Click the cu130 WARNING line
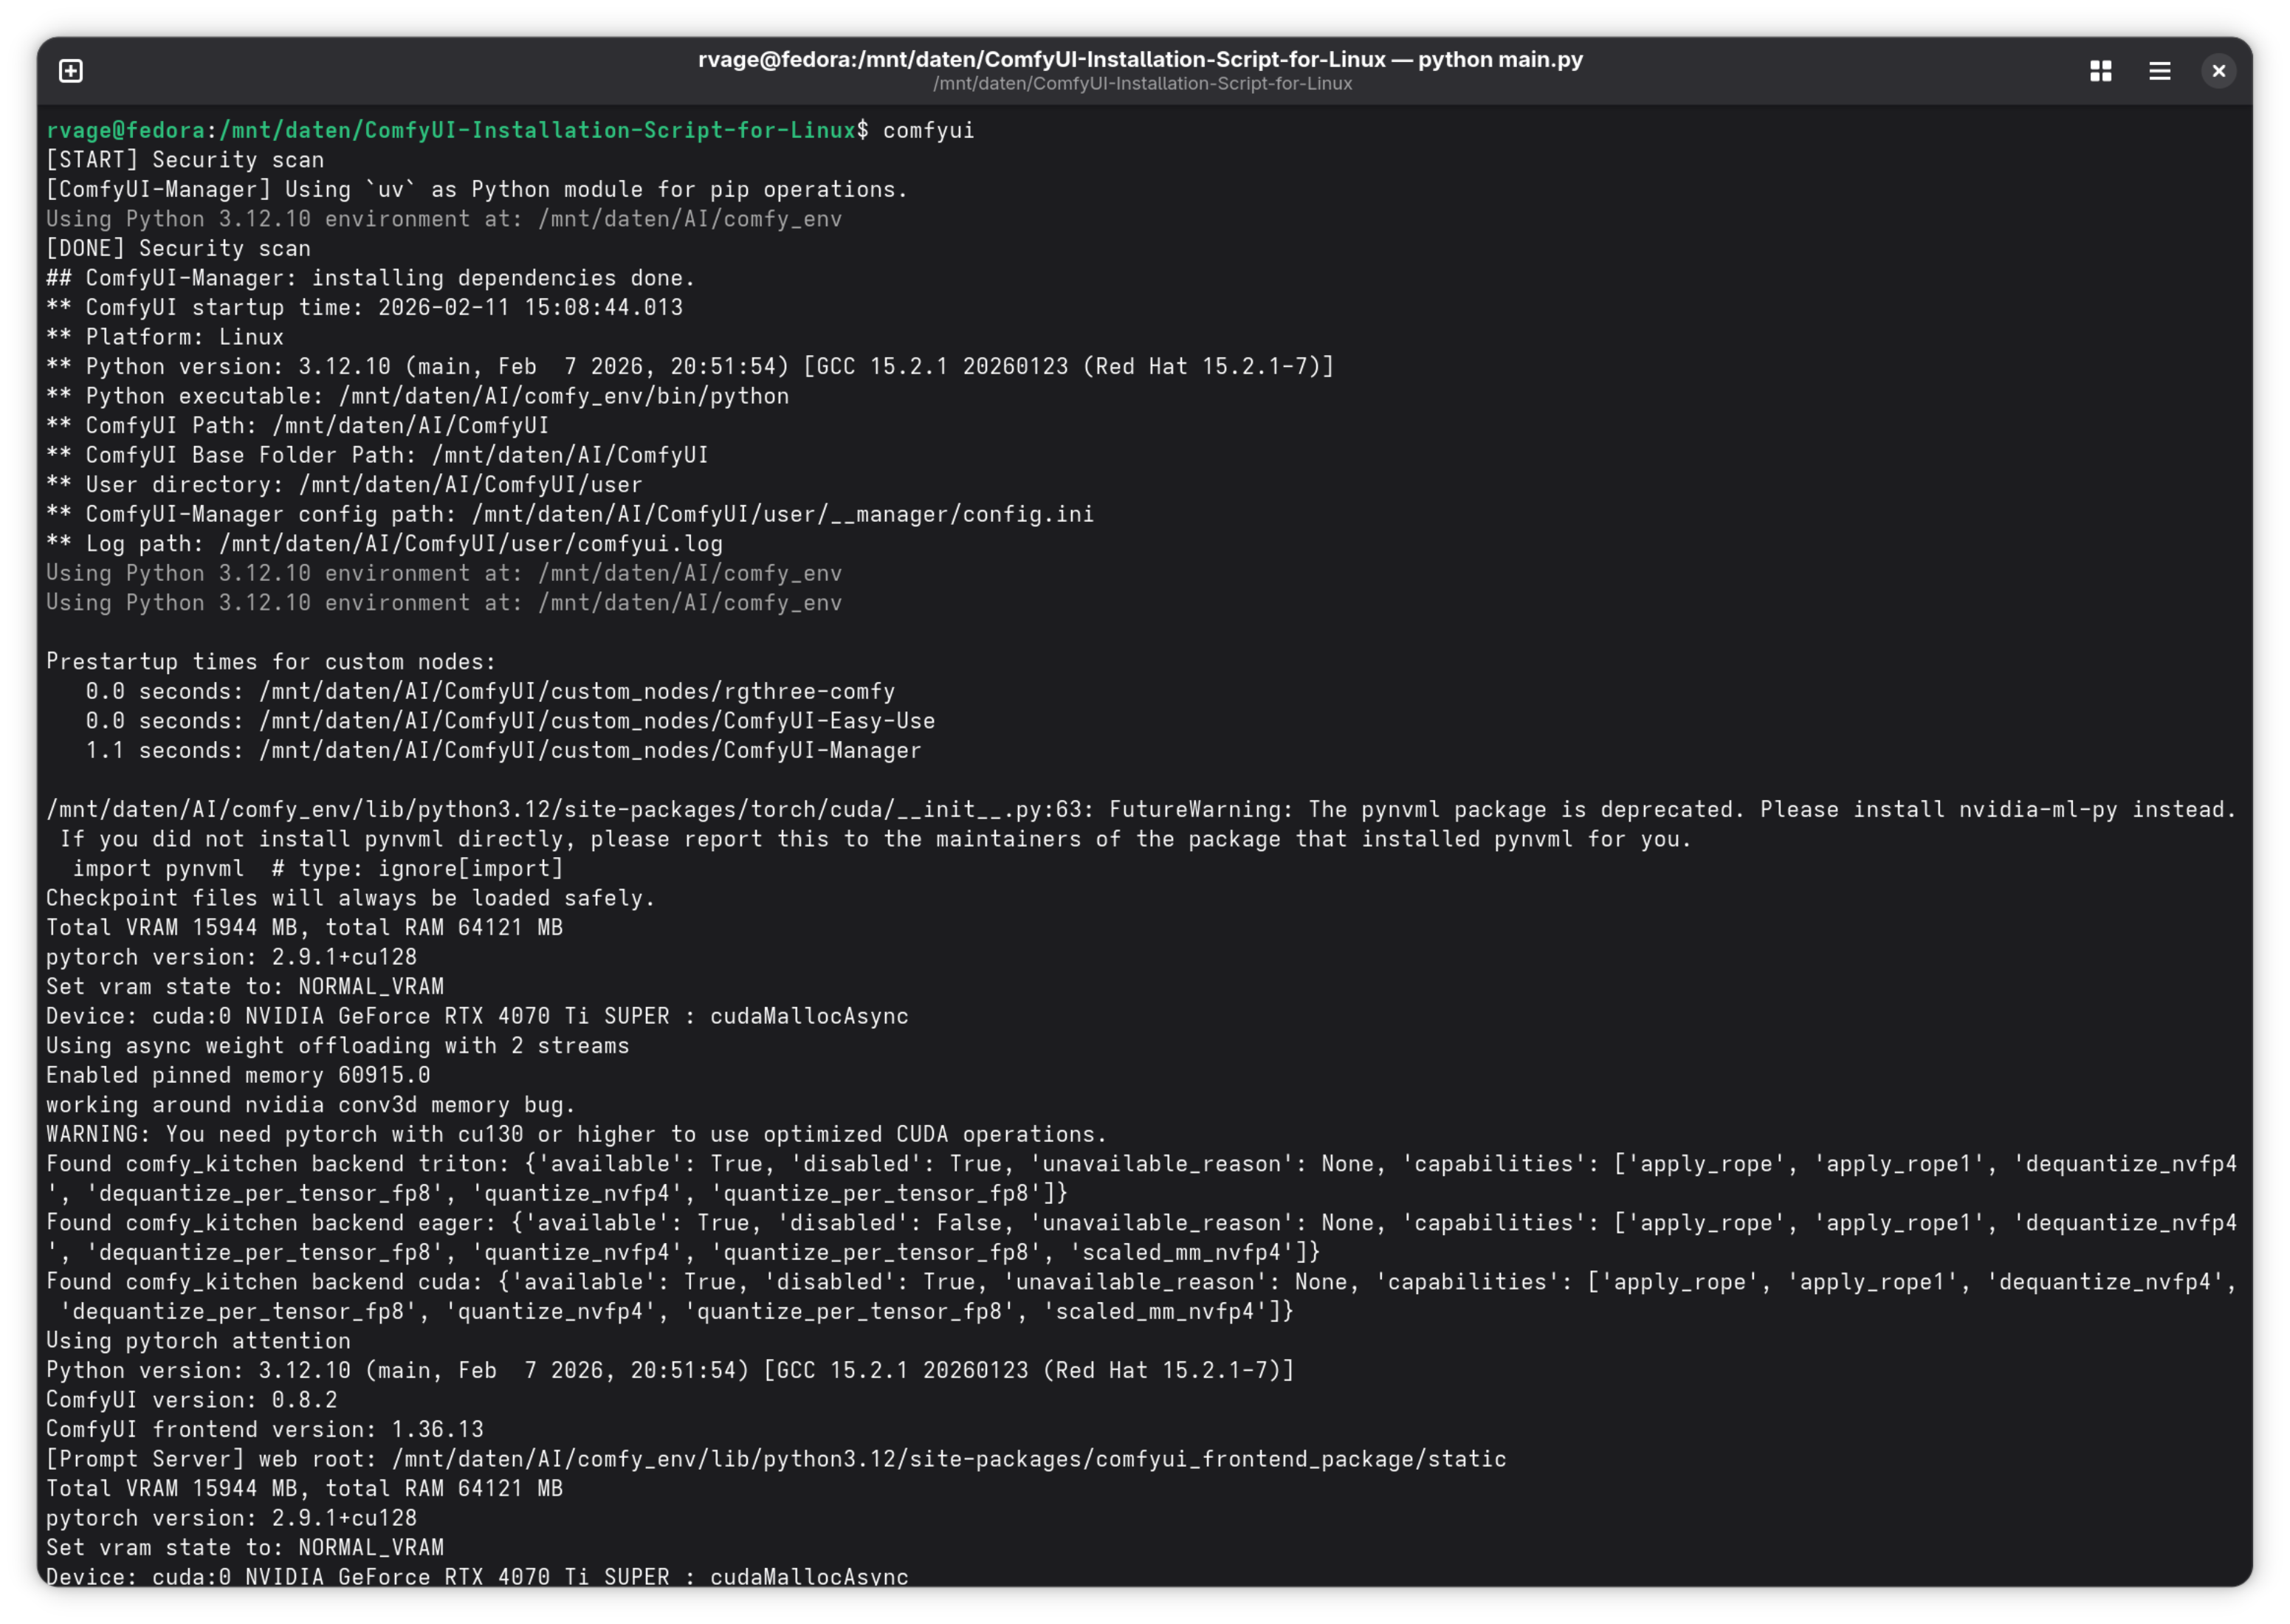The image size is (2290, 1624). [576, 1135]
